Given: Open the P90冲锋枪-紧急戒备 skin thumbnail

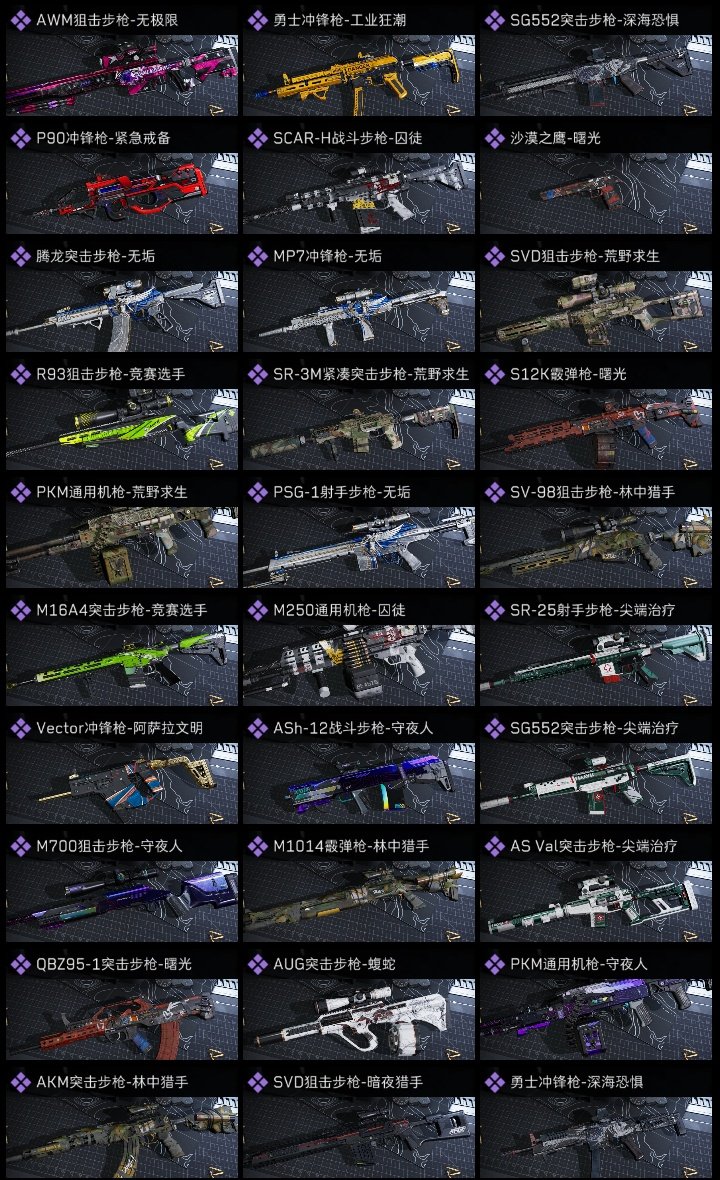Looking at the screenshot, I should (122, 194).
